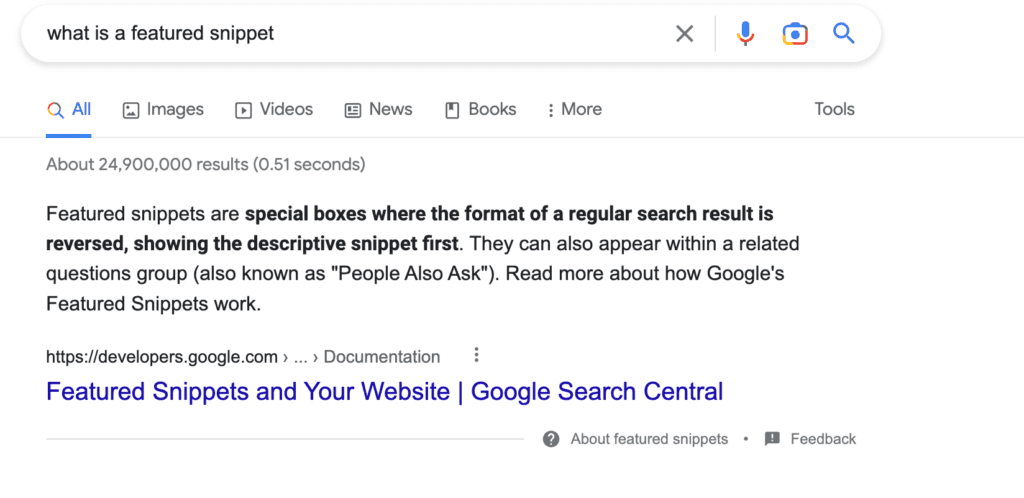
Task: Click the Feedback speech bubble icon
Action: pyautogui.click(x=772, y=439)
